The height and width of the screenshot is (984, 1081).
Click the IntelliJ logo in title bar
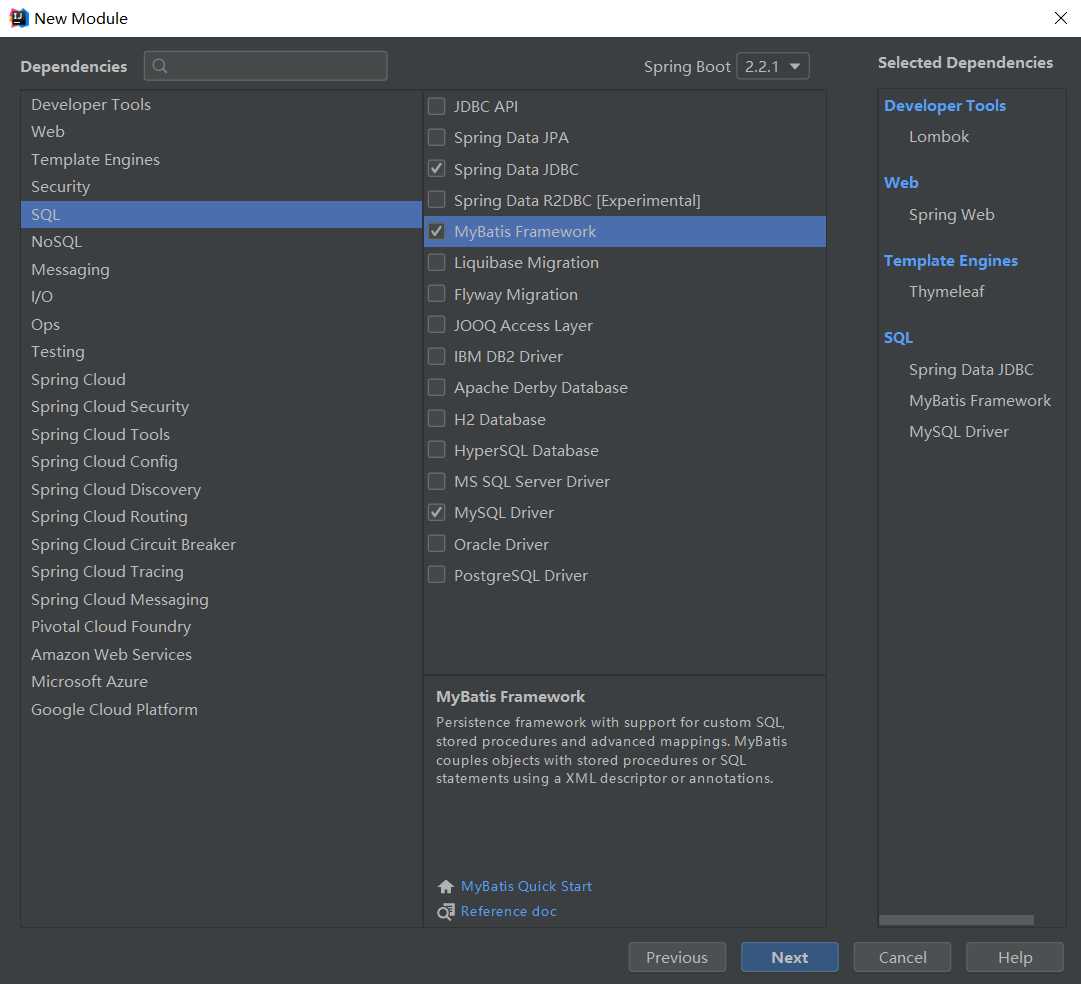18,18
